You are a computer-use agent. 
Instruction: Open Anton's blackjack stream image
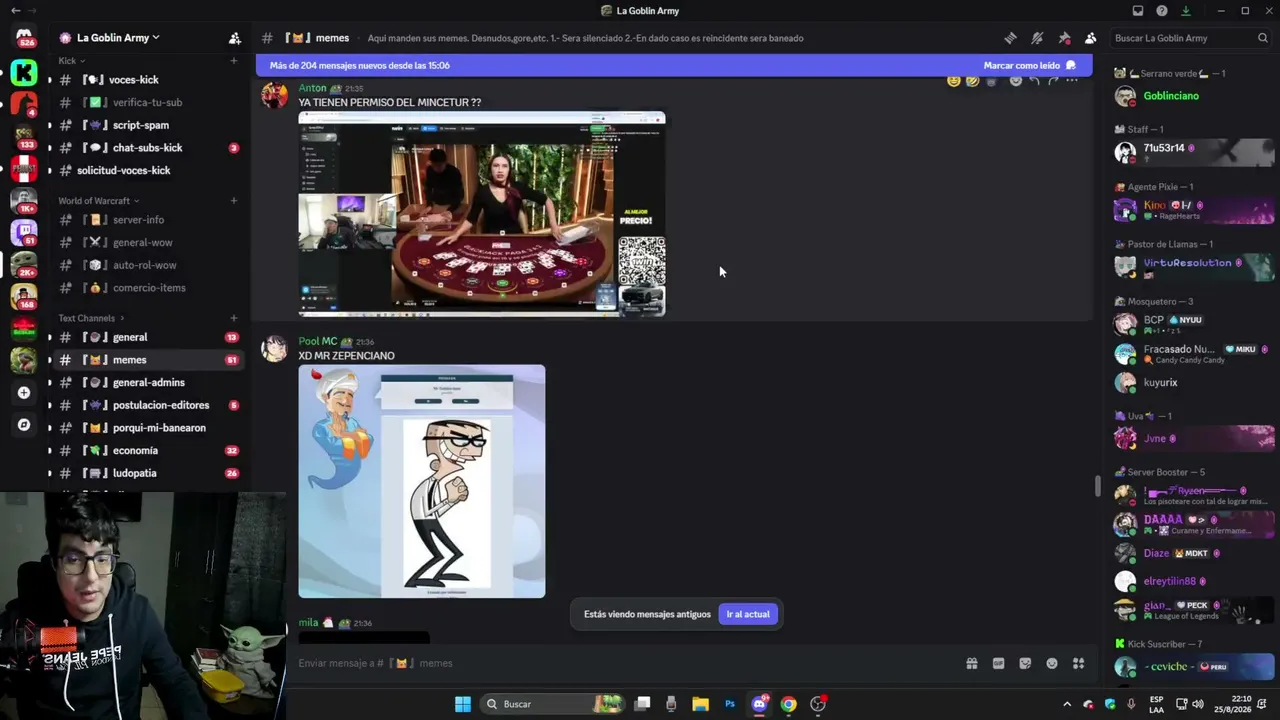pos(482,214)
